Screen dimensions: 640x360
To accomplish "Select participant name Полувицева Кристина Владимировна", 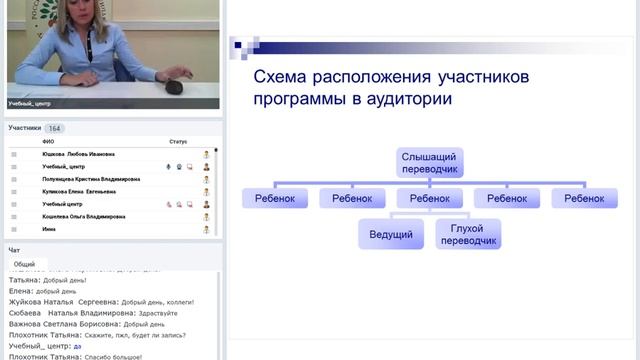I will (91, 179).
